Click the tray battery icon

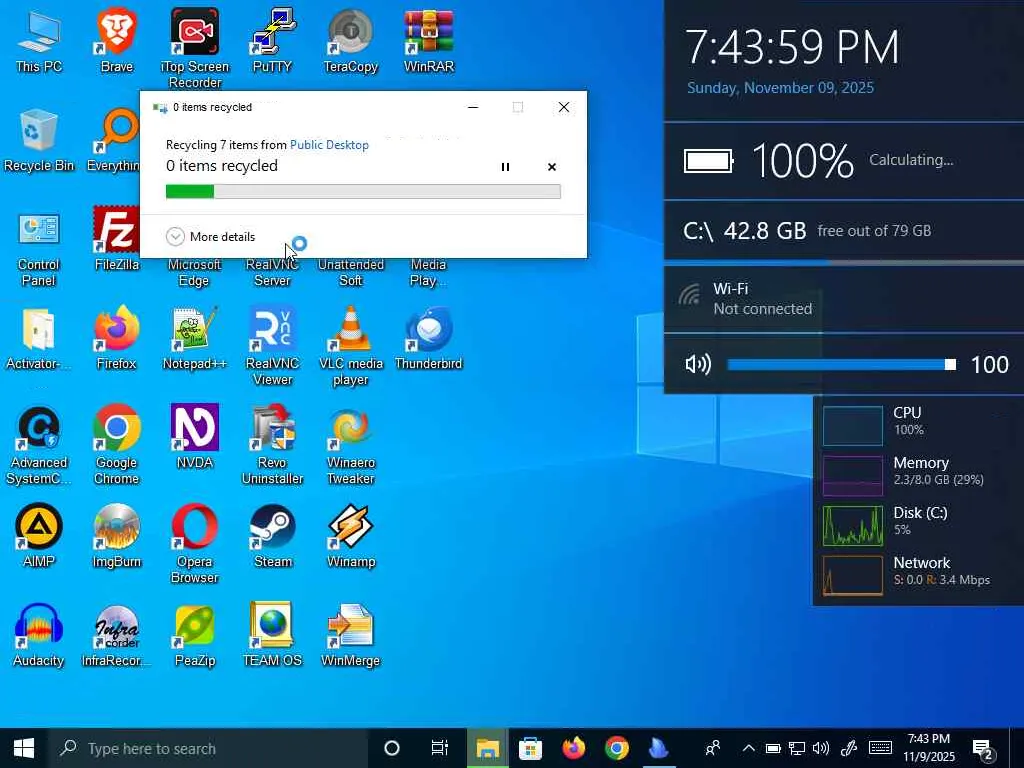click(x=773, y=748)
